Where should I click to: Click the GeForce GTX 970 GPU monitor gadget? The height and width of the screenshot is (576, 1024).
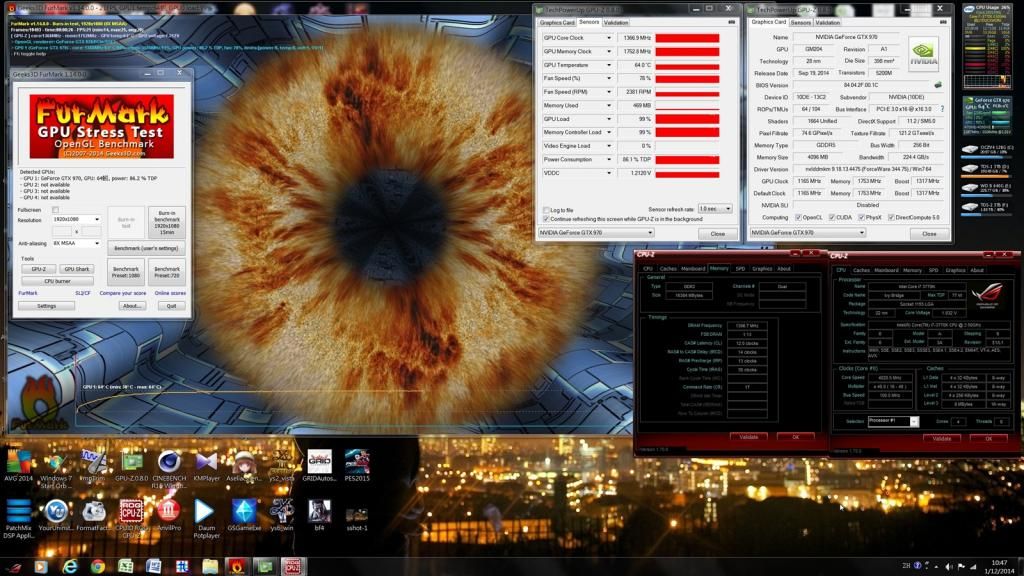[x=987, y=116]
